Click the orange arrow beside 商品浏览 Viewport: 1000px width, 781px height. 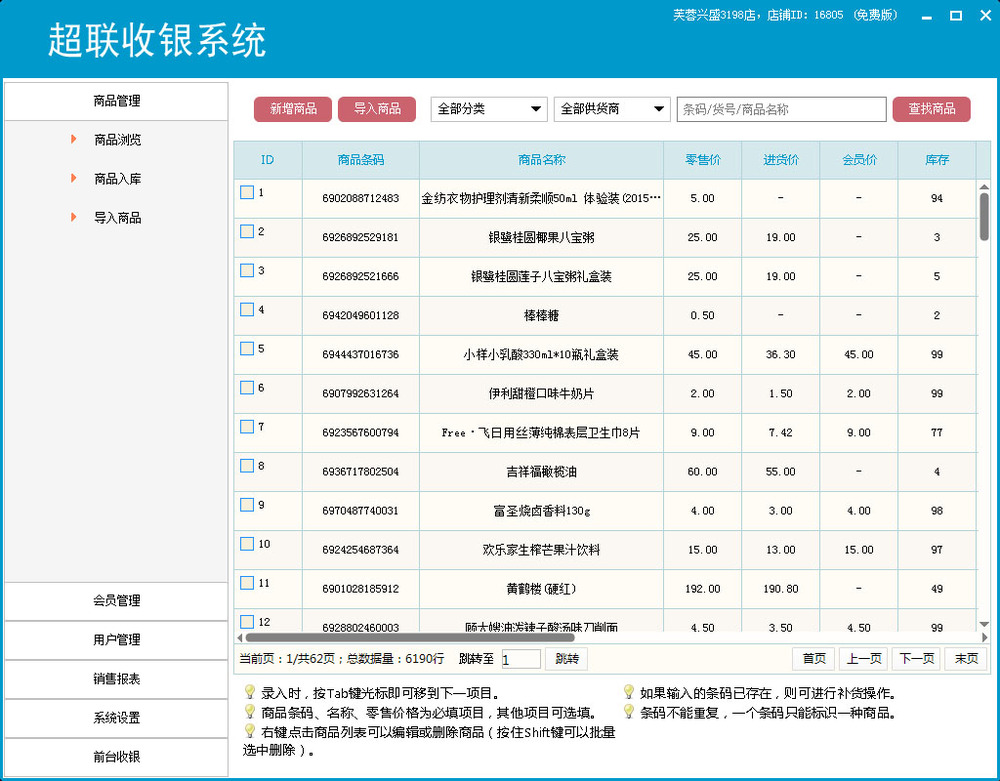tap(74, 139)
